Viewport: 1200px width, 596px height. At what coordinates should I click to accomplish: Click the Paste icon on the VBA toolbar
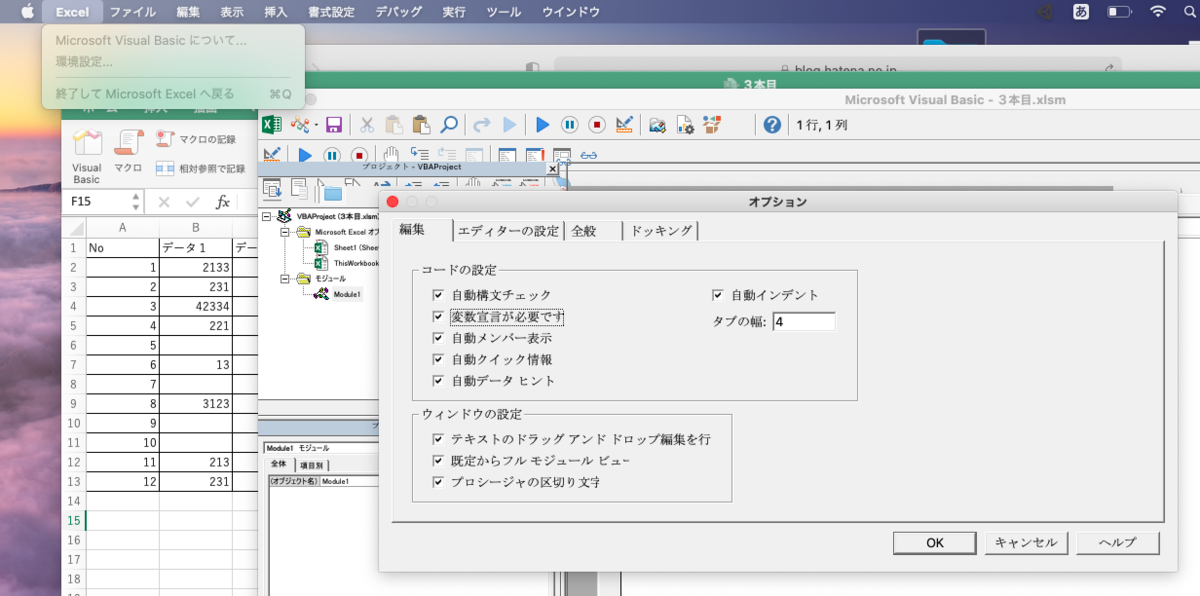(x=420, y=125)
